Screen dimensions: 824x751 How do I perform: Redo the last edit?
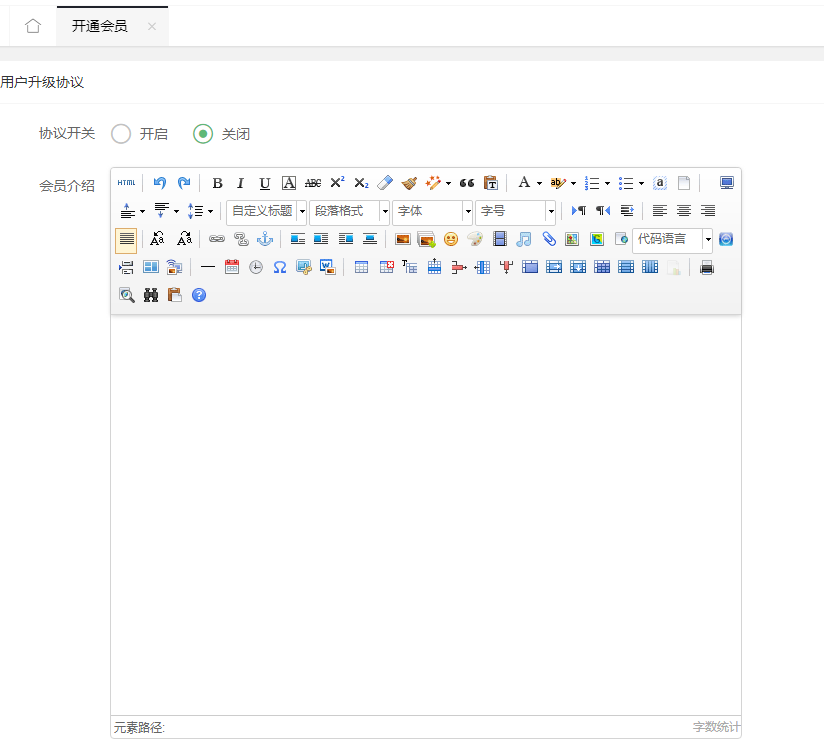(x=184, y=183)
